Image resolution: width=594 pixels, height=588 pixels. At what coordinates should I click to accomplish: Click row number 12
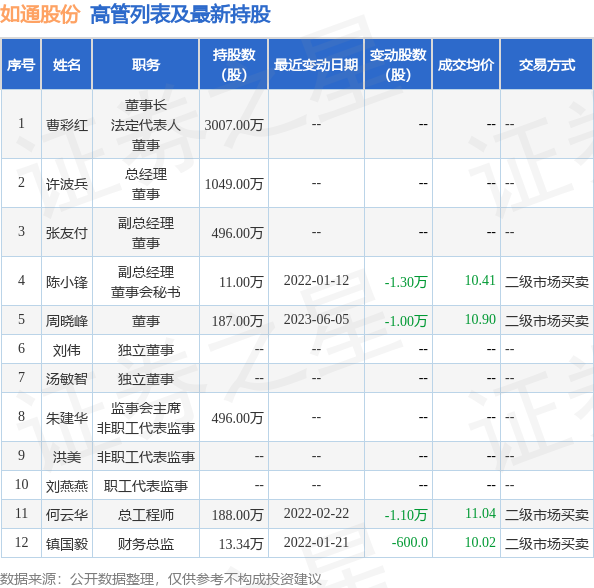(21, 542)
